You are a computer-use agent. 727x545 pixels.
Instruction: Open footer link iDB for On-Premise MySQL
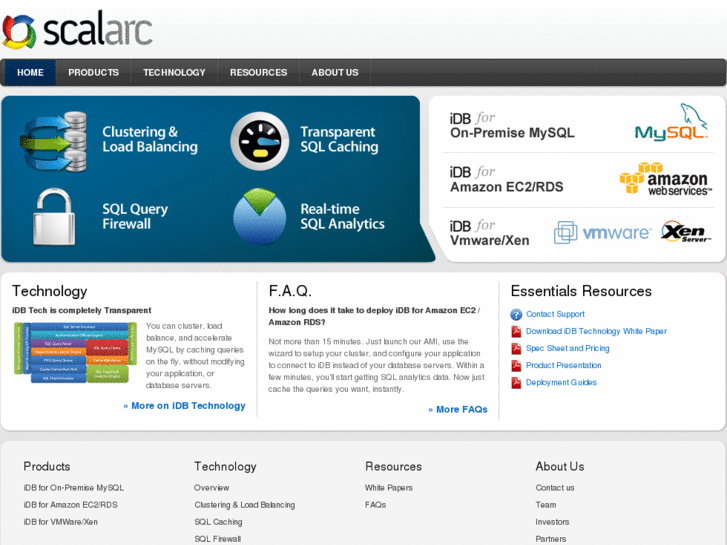(74, 488)
